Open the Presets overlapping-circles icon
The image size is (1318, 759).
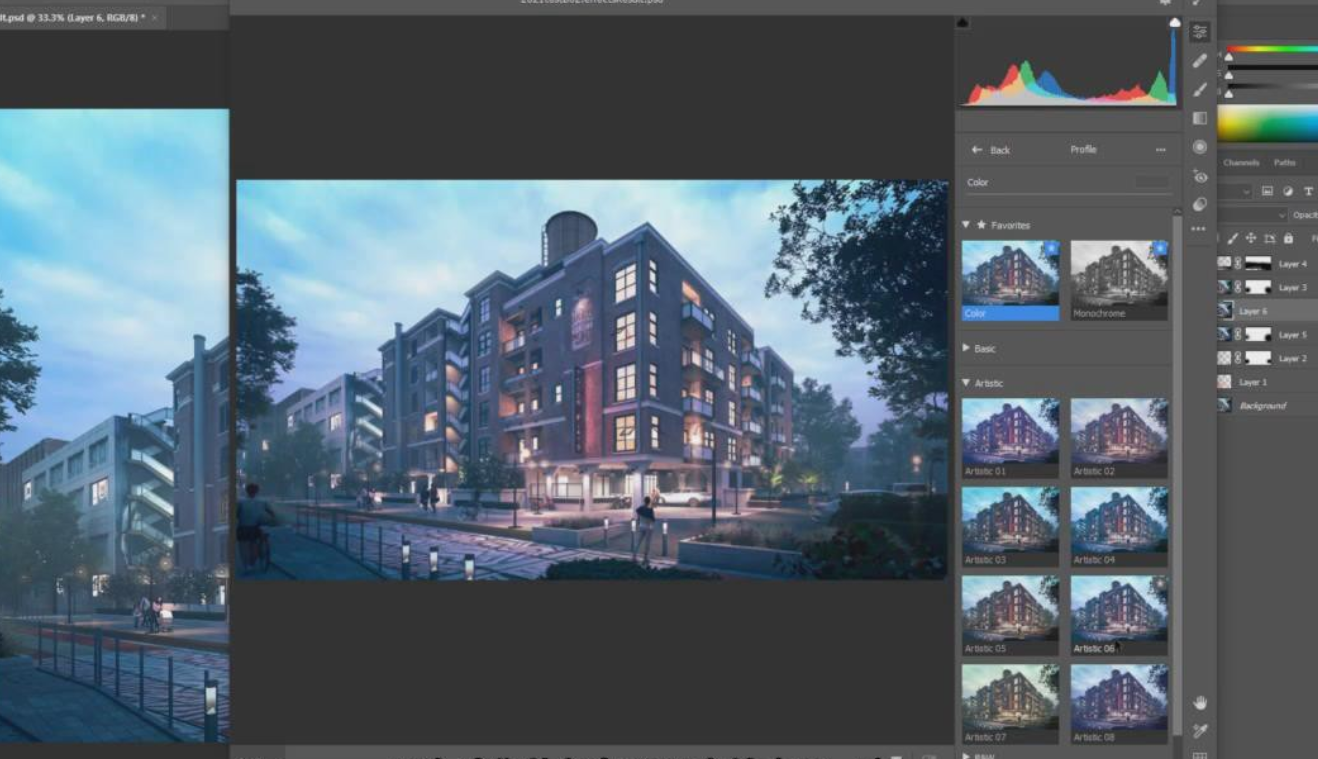tap(1200, 204)
